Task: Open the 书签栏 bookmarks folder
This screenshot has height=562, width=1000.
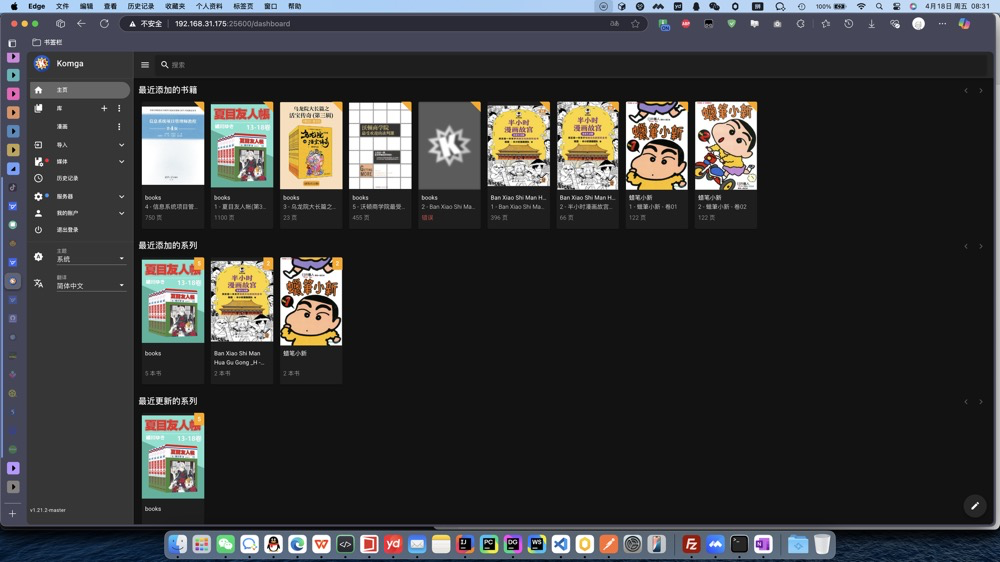Action: [47, 42]
